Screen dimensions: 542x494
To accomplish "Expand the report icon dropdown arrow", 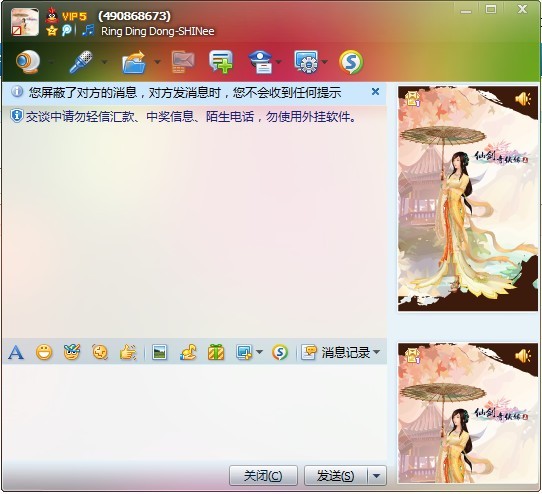I will pos(279,62).
